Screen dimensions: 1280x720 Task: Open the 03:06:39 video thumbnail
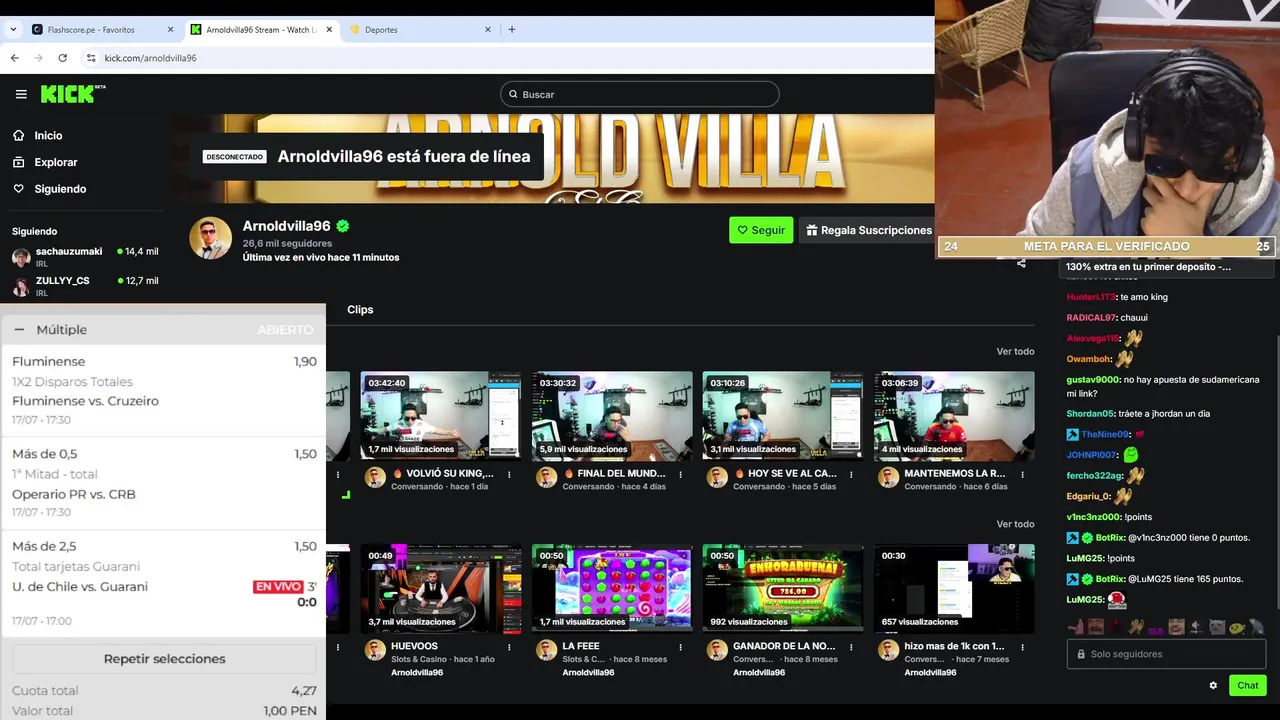click(x=954, y=416)
